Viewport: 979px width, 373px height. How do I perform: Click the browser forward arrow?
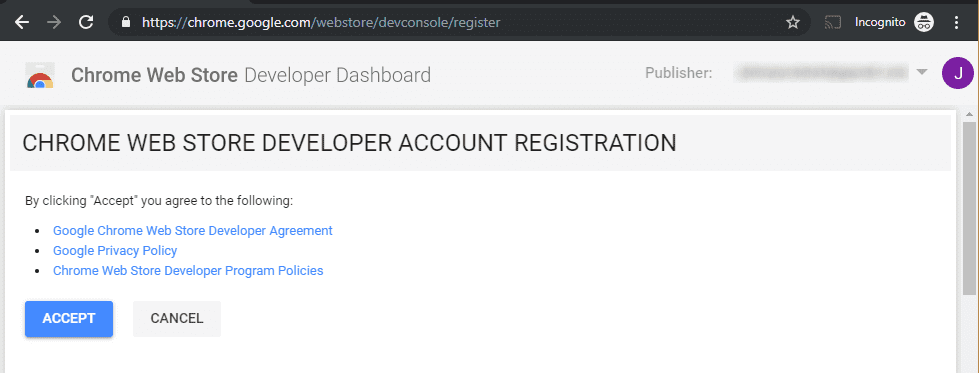point(54,22)
